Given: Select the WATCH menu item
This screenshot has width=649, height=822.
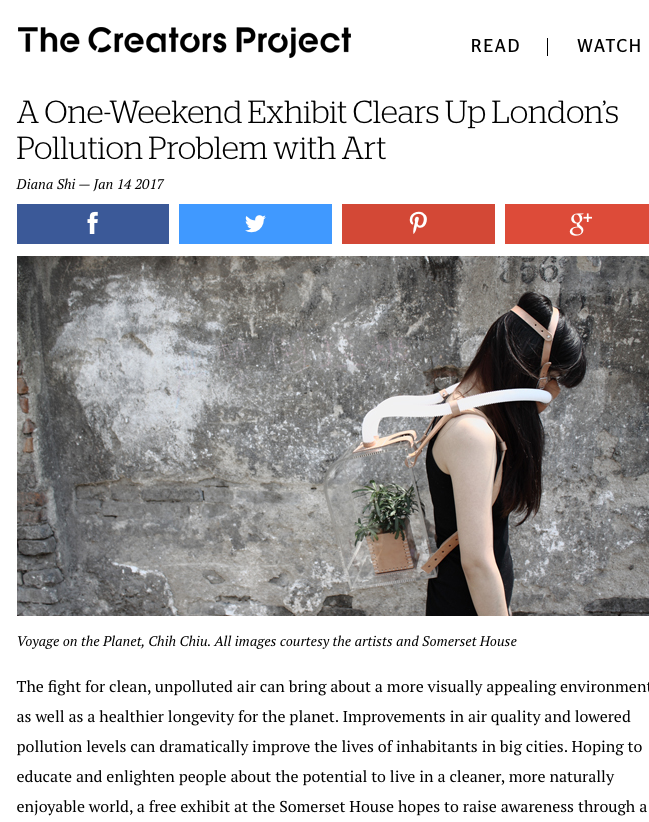Looking at the screenshot, I should [609, 46].
